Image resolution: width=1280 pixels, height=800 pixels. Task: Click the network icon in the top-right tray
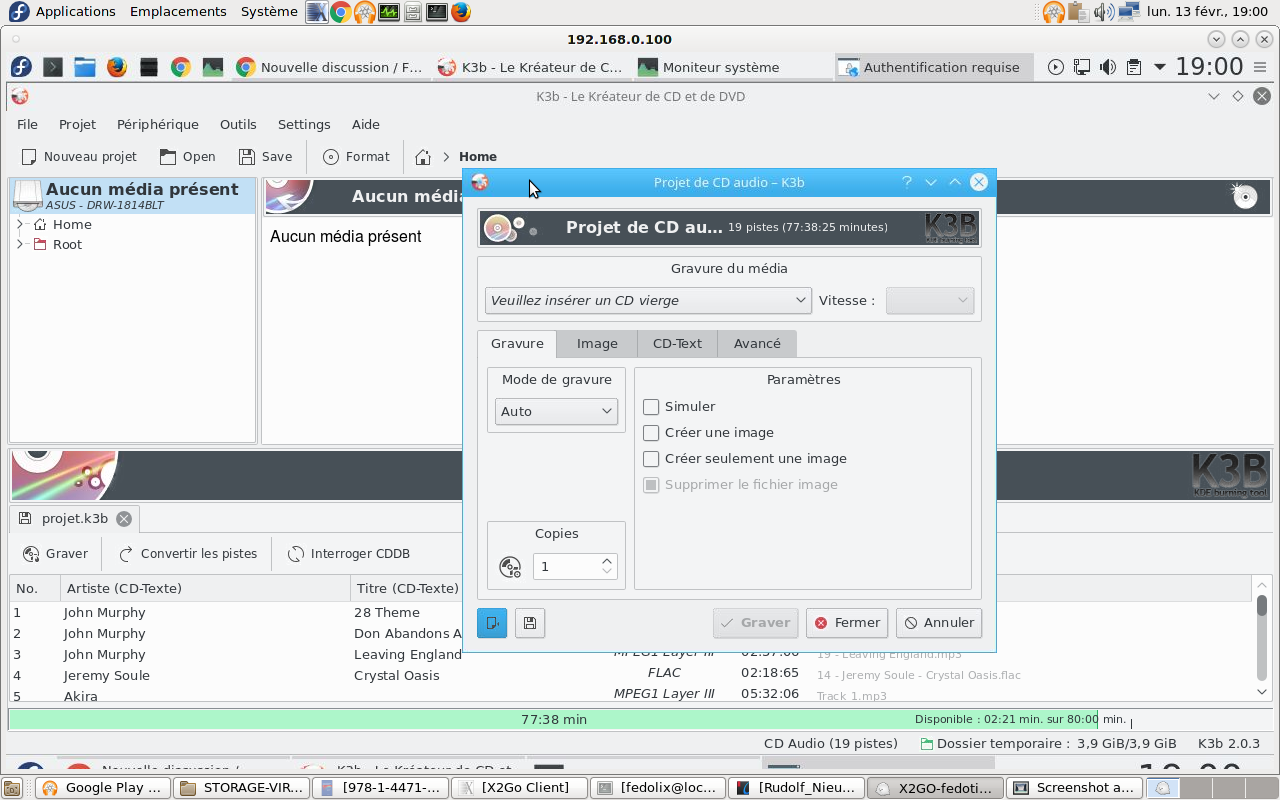[1130, 12]
